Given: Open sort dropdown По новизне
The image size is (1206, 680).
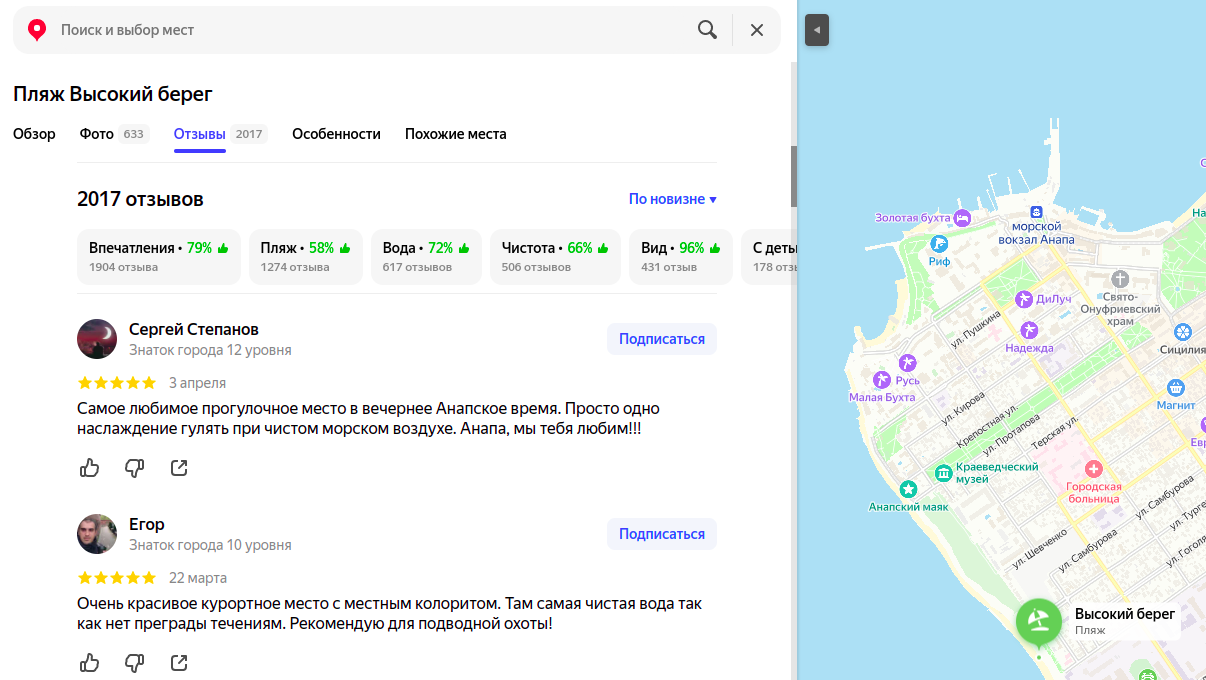Looking at the screenshot, I should [673, 199].
